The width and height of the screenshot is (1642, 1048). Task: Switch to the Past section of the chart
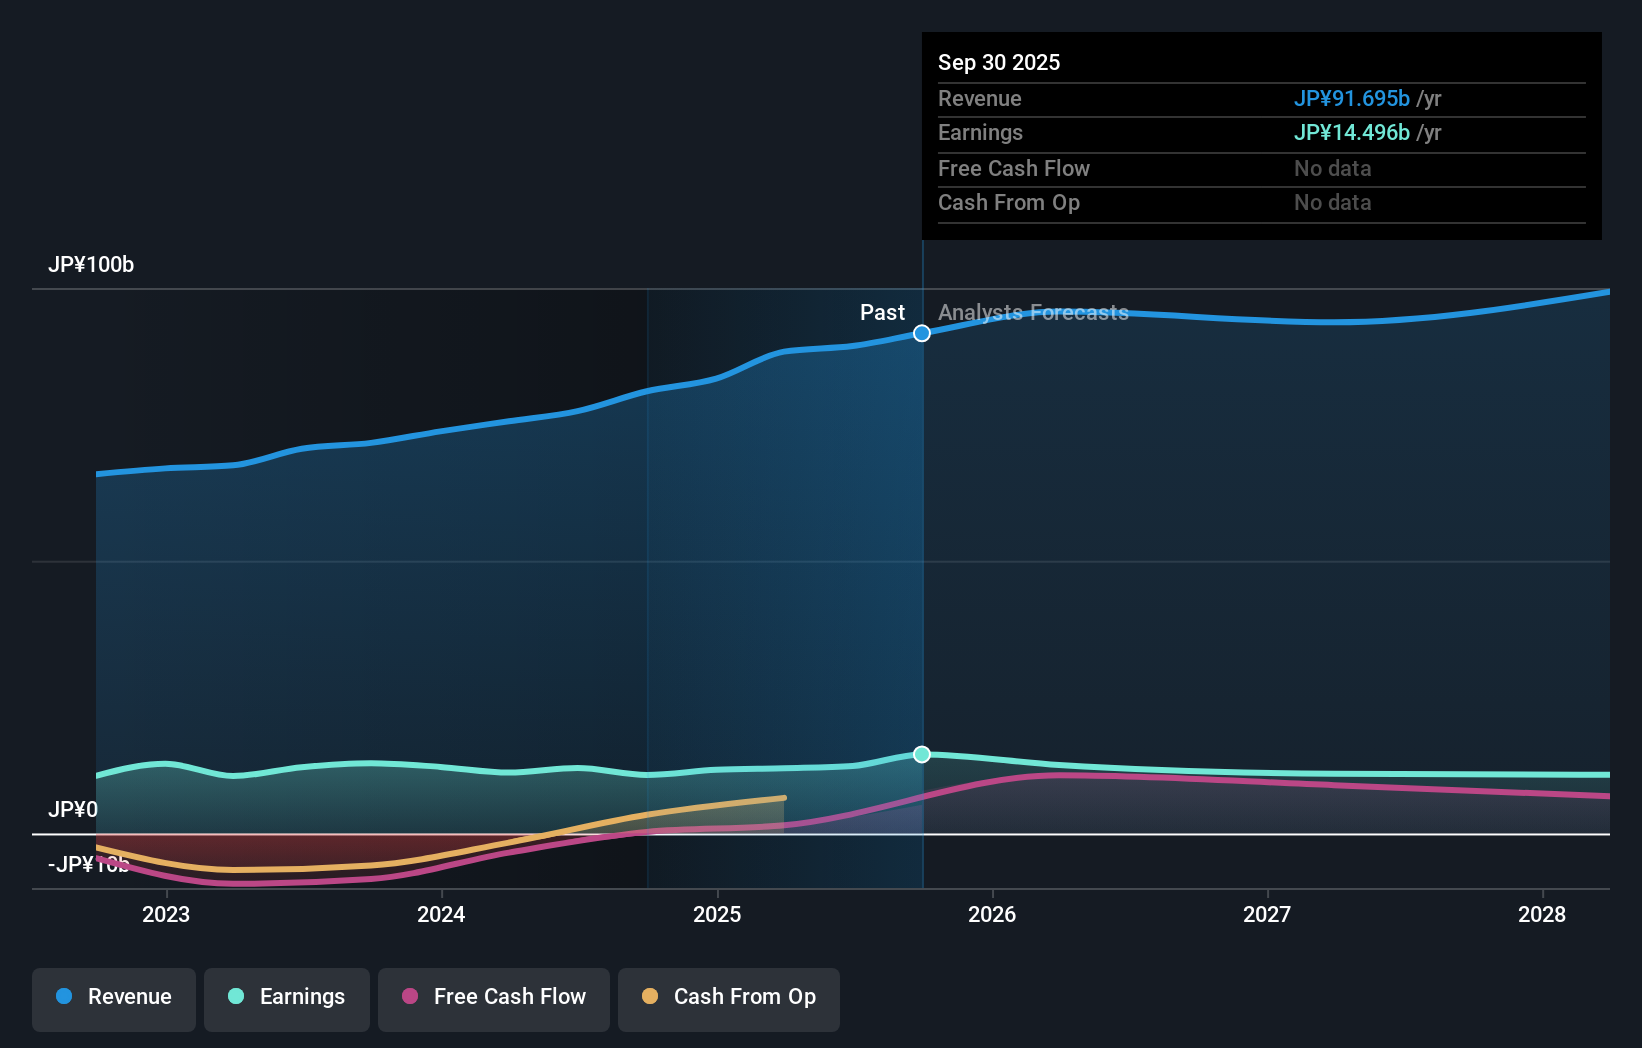882,313
